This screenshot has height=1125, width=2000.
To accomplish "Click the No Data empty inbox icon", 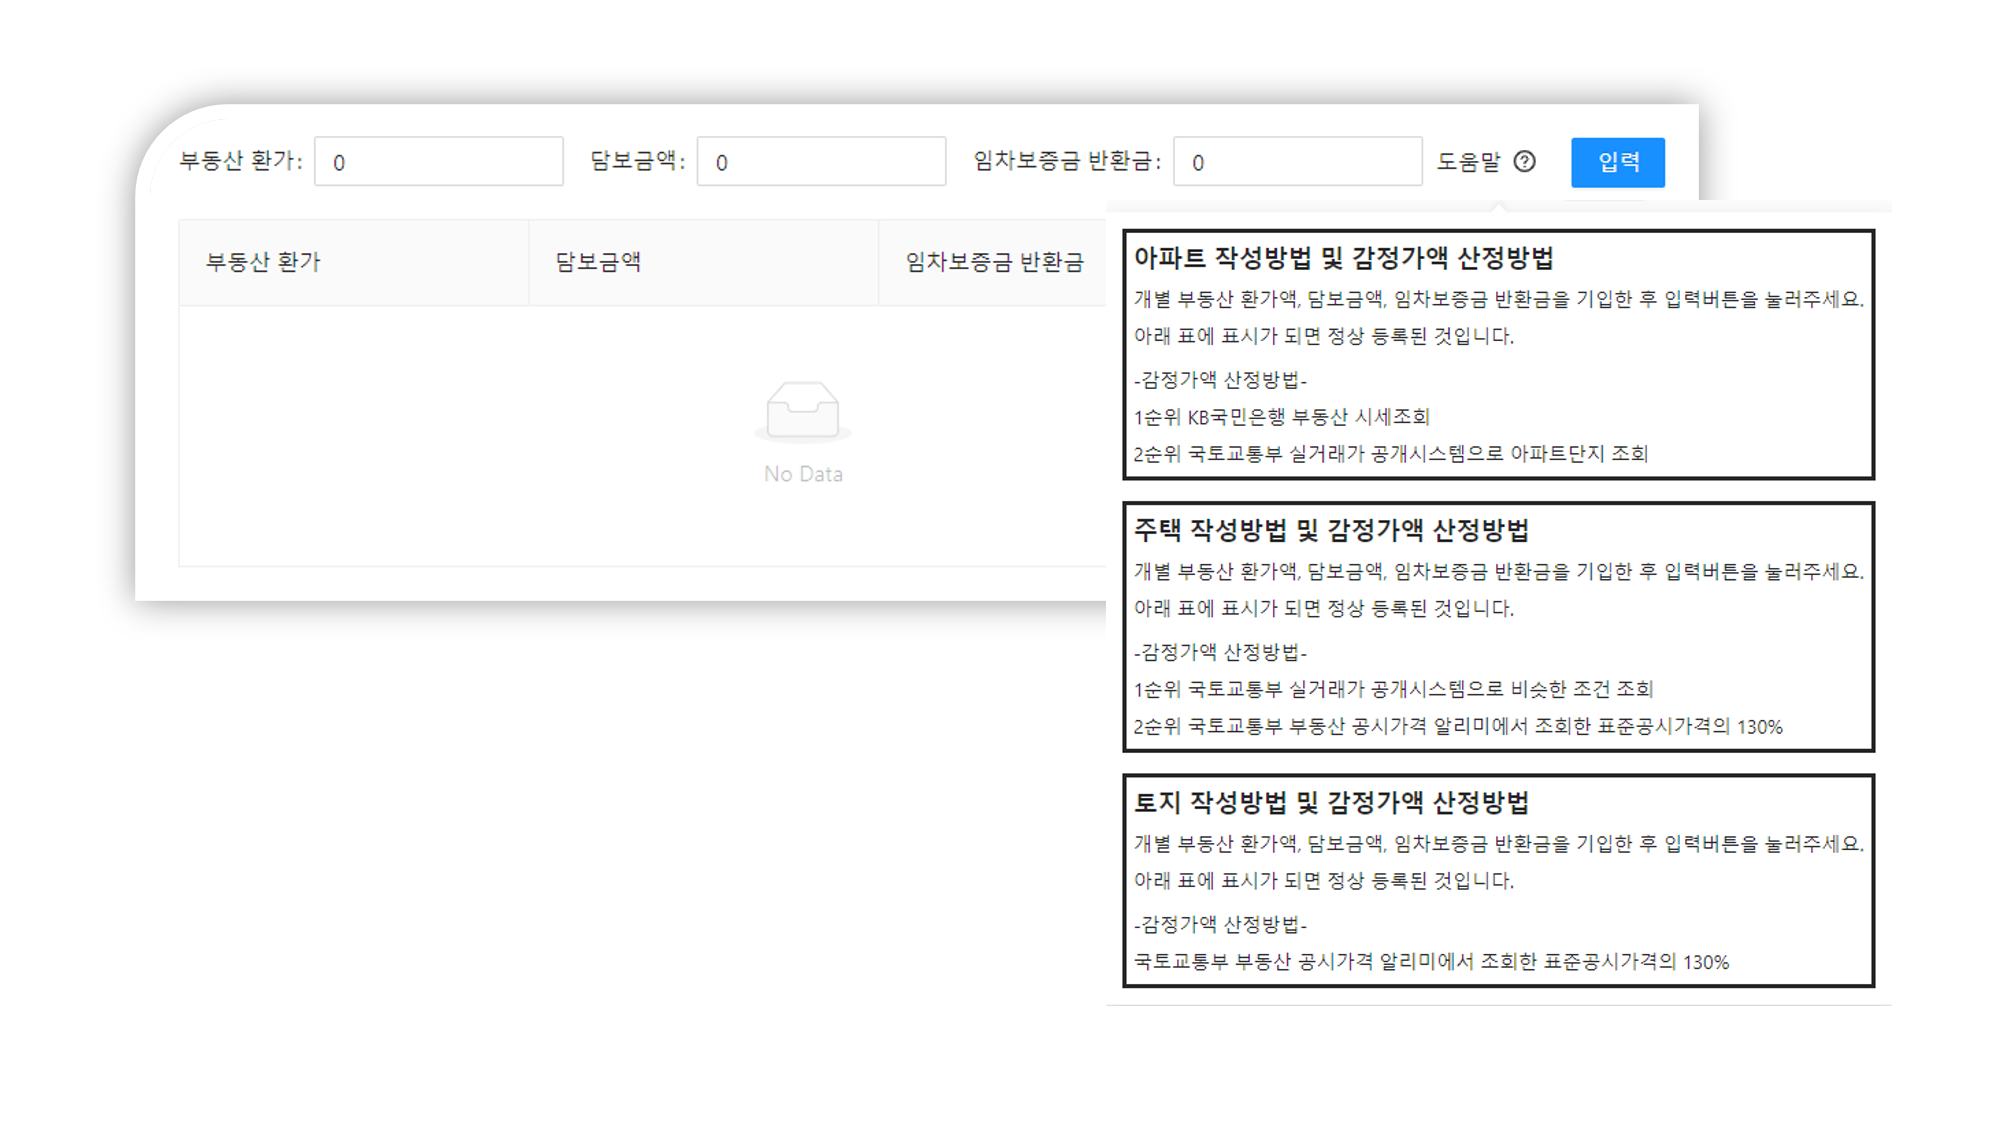I will [x=803, y=411].
